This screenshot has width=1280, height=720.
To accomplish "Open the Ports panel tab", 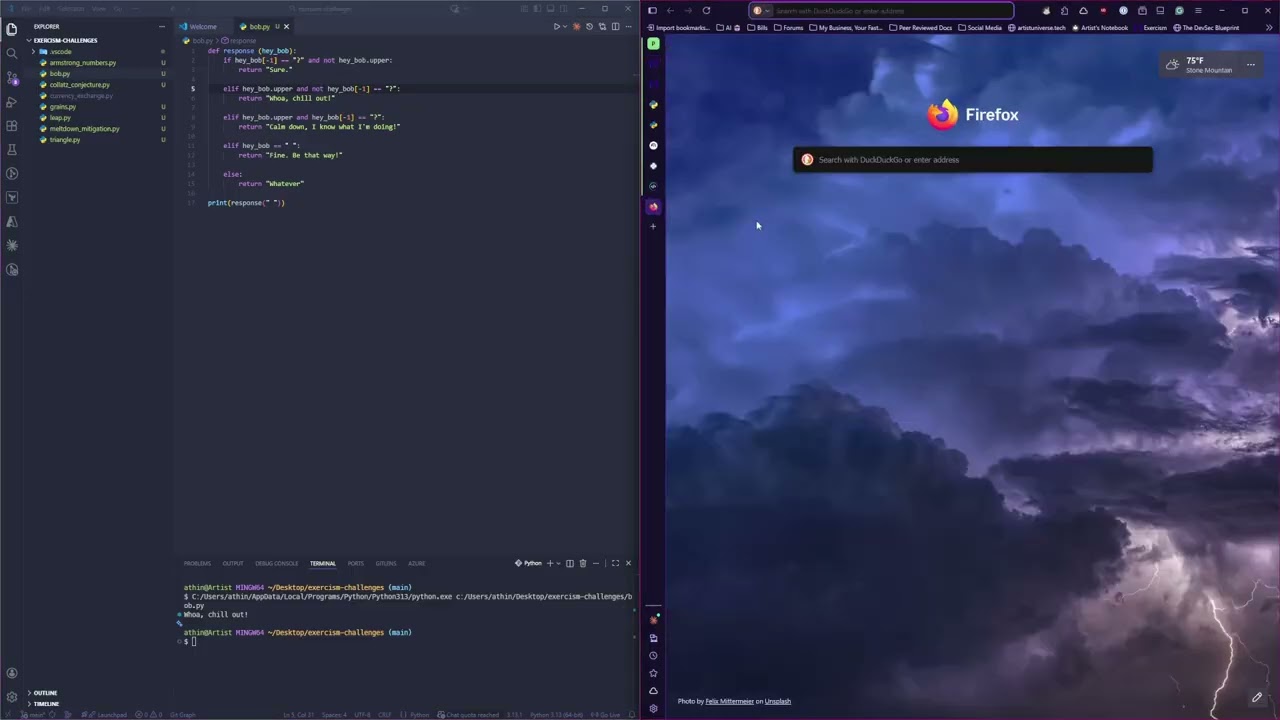I will pos(356,563).
